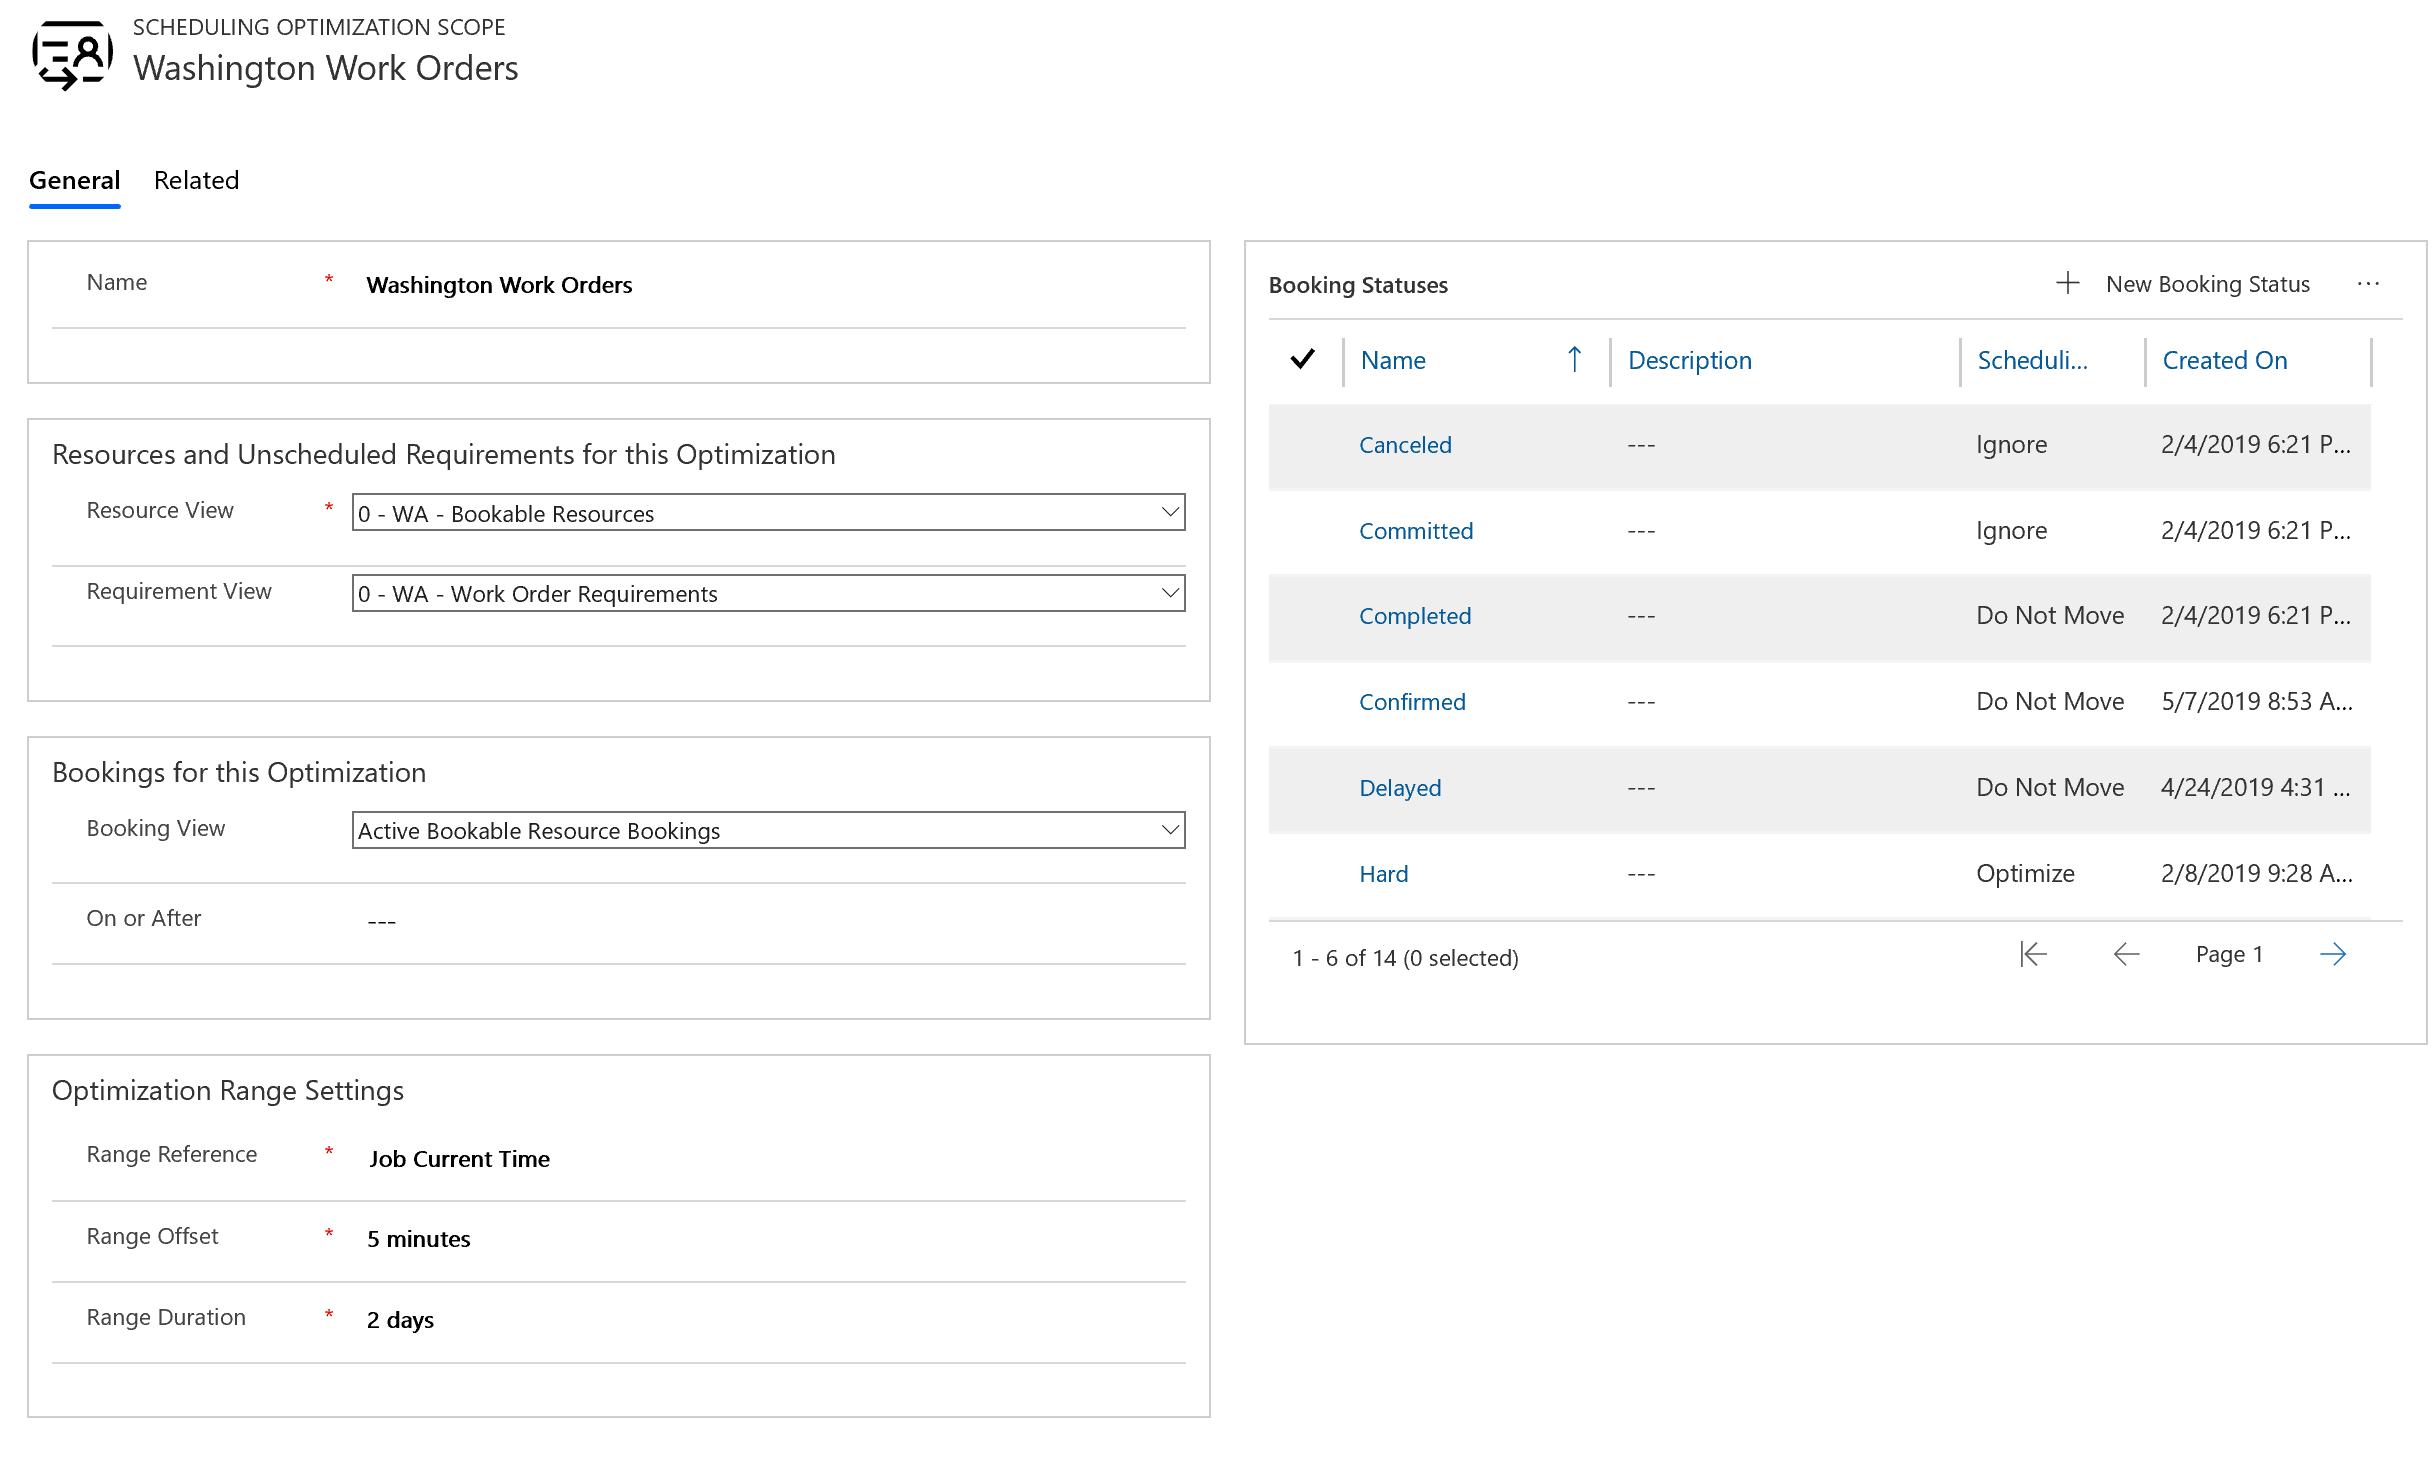Click the checkmark selection icon in Booking Statuses
Screen dimensions: 2432x1458
tap(1305, 359)
